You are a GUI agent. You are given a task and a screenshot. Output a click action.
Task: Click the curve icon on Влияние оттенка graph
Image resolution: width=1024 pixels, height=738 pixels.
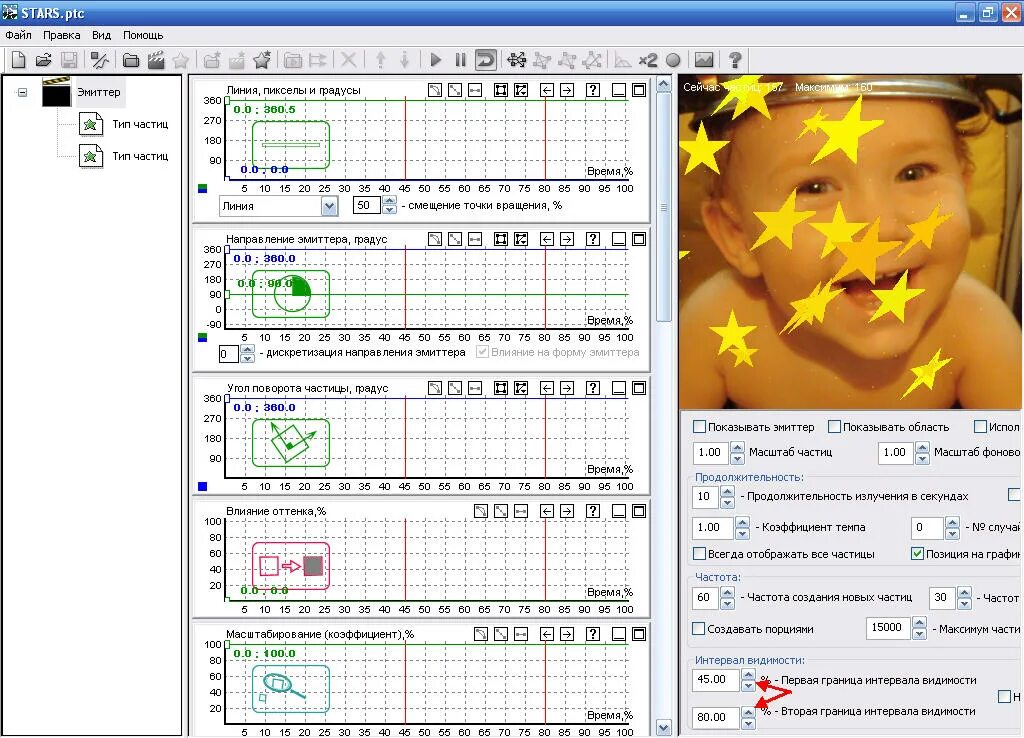pyautogui.click(x=481, y=511)
